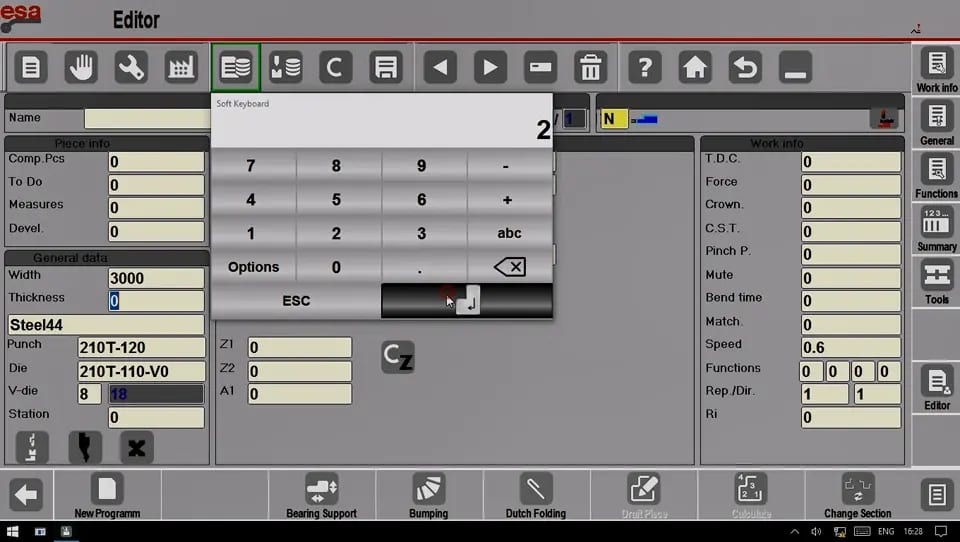Click the Speed field showing 0.6
Viewport: 960px width, 542px height.
(x=851, y=347)
